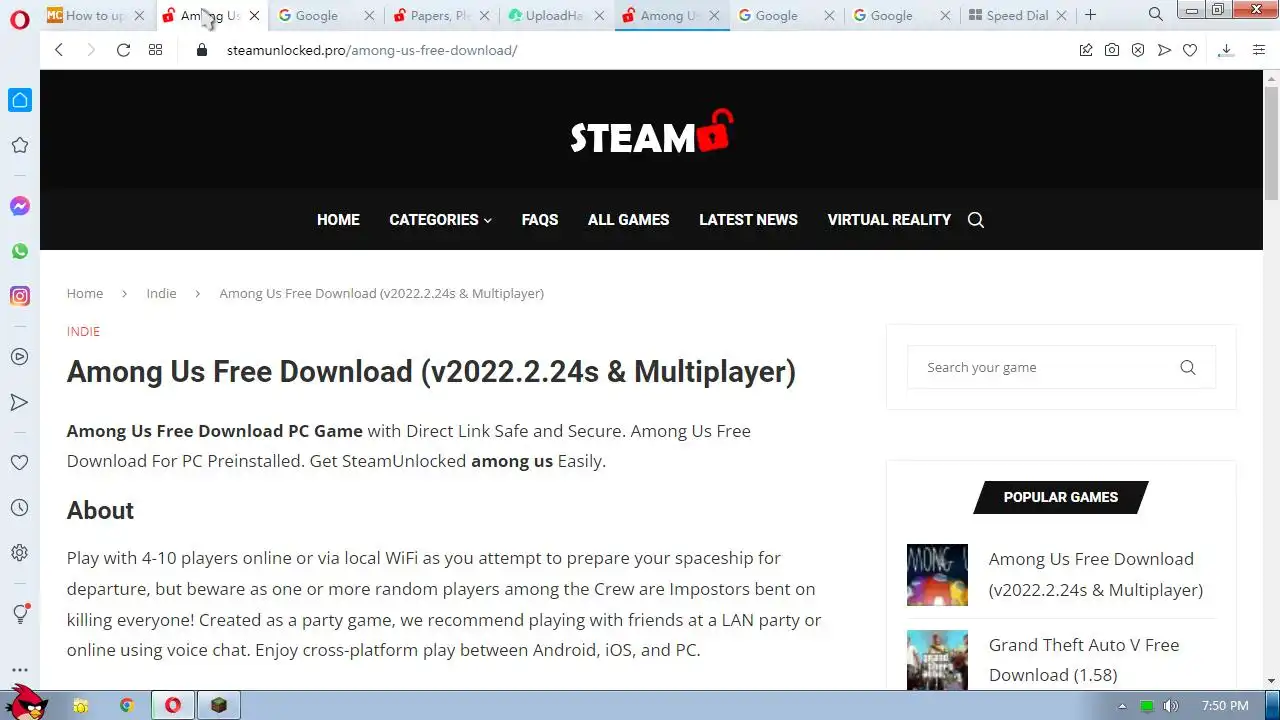Open ad blocker shield icon

point(1138,50)
